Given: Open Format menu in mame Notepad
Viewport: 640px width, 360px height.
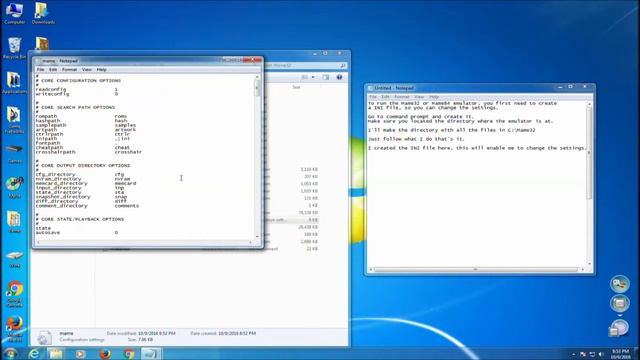Looking at the screenshot, I should tap(69, 70).
